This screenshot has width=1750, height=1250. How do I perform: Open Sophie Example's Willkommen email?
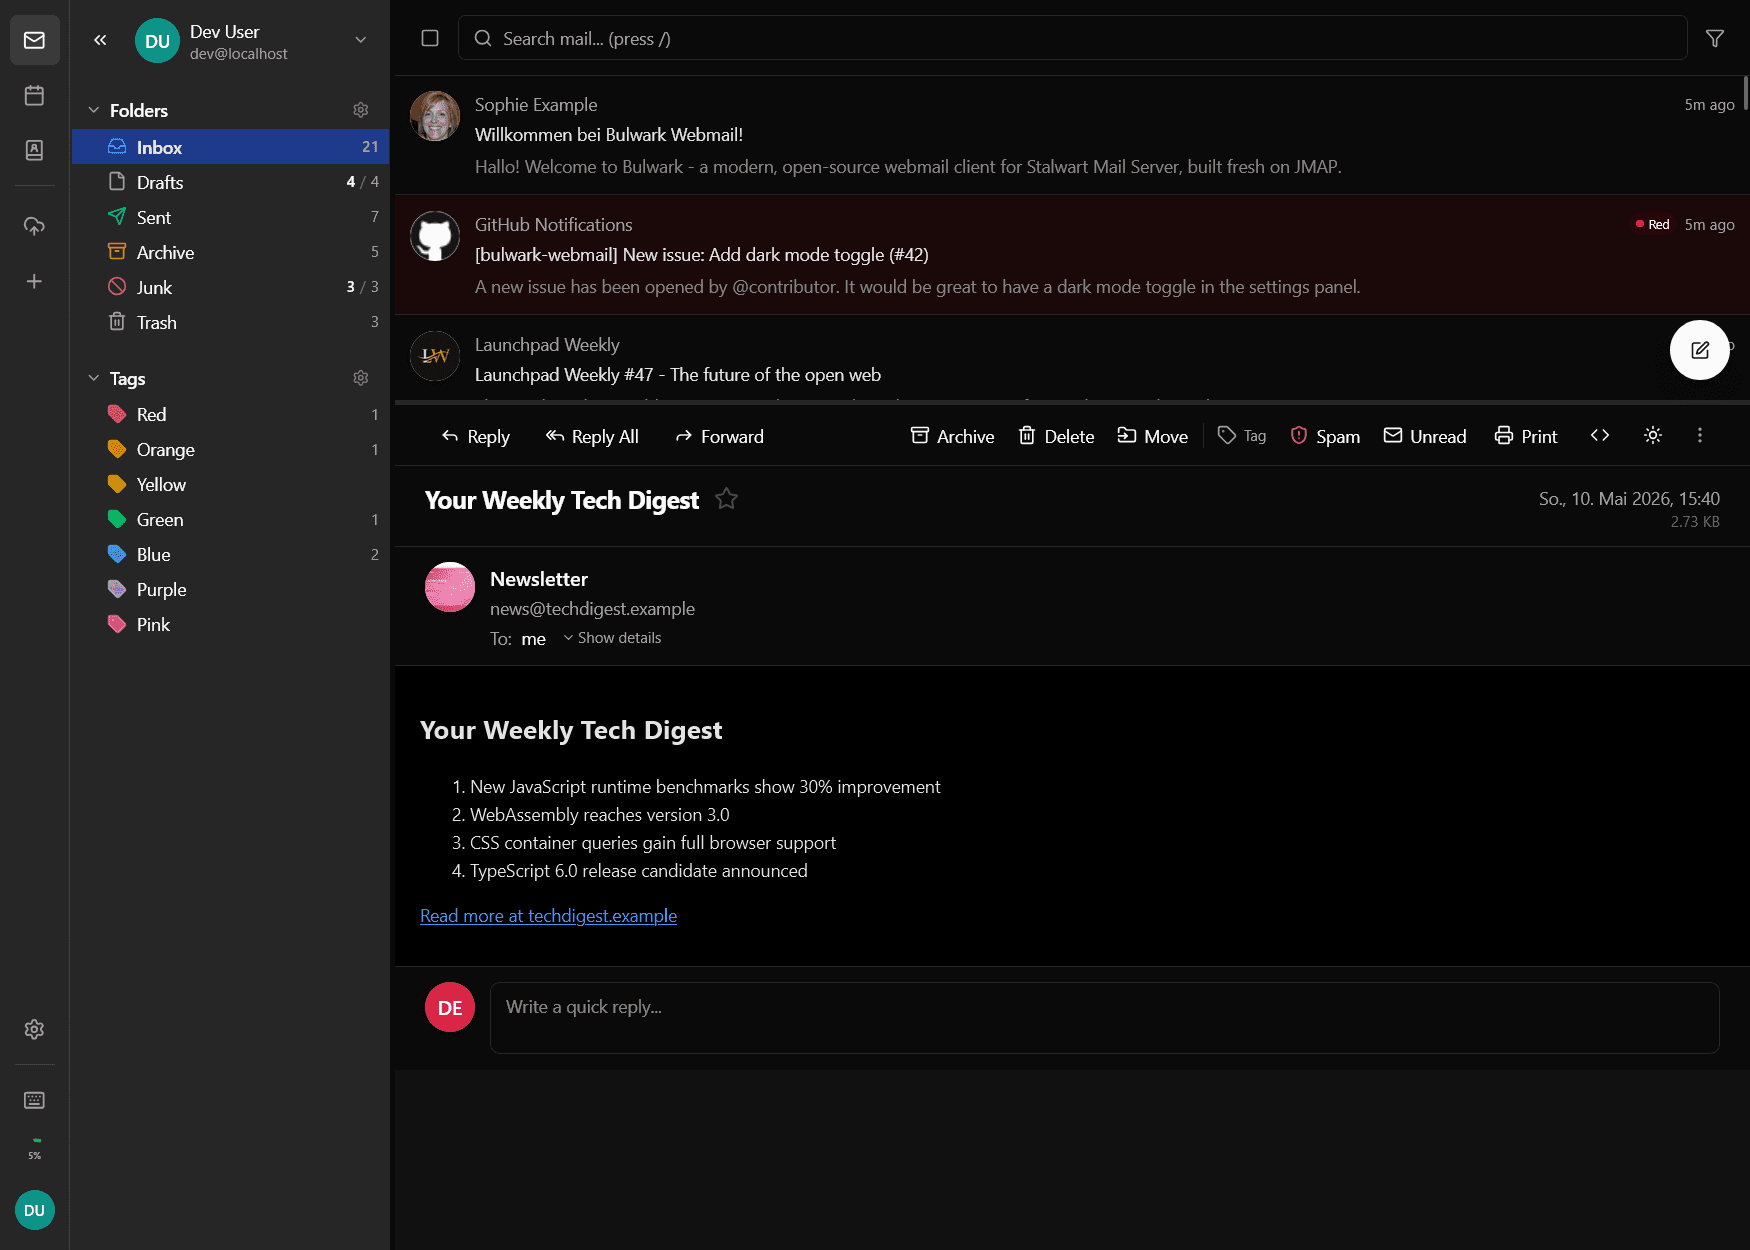(1072, 135)
